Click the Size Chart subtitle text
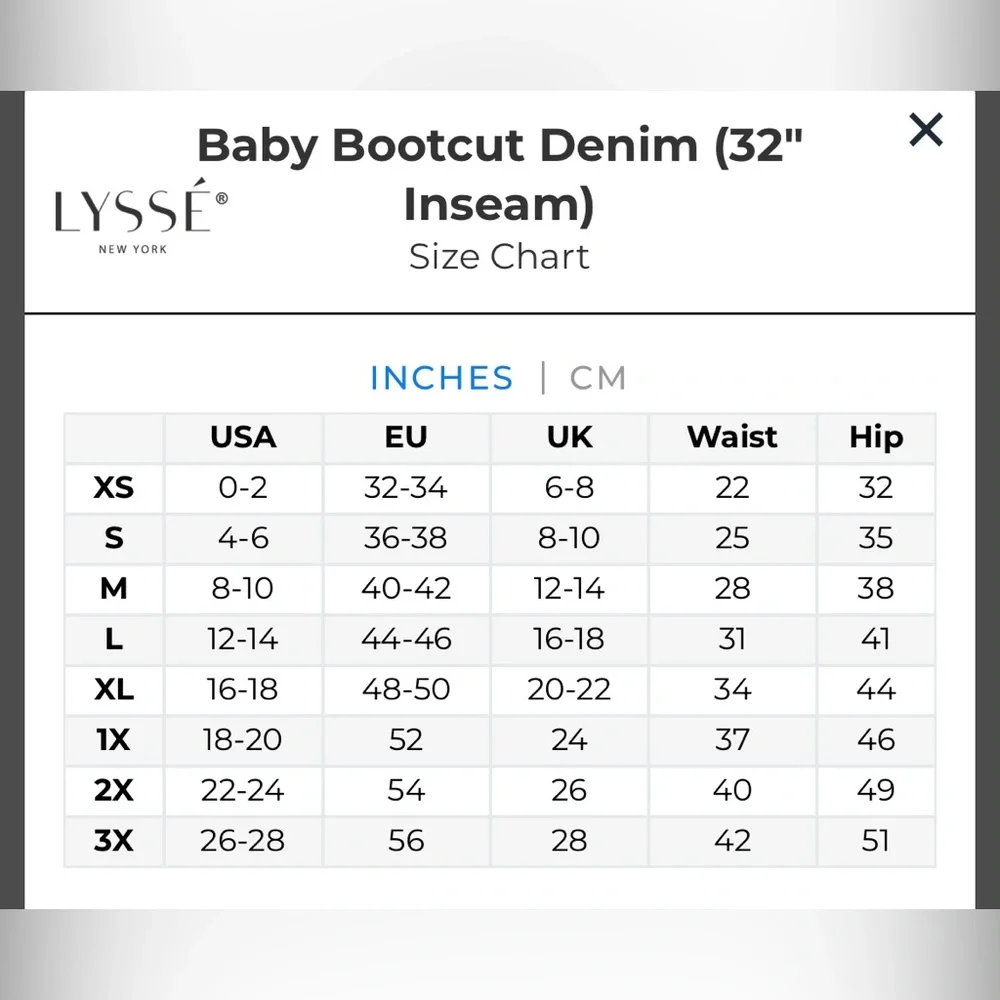Screen dimensions: 1000x1000 (x=499, y=257)
